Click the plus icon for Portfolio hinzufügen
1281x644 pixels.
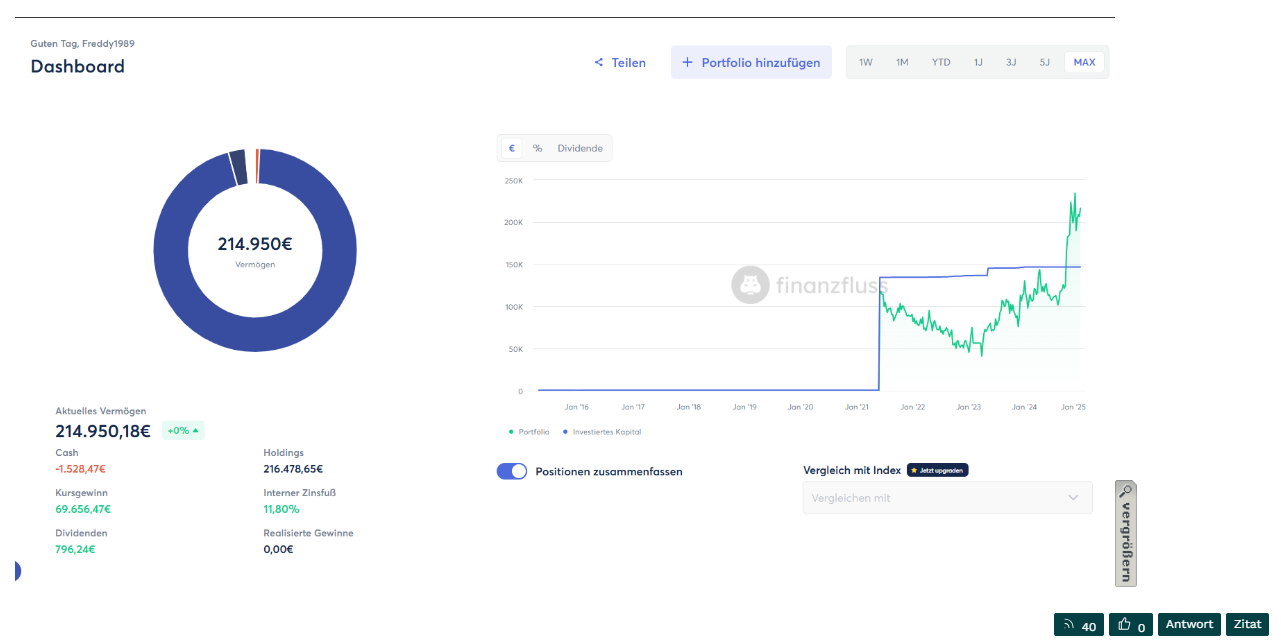[x=687, y=62]
